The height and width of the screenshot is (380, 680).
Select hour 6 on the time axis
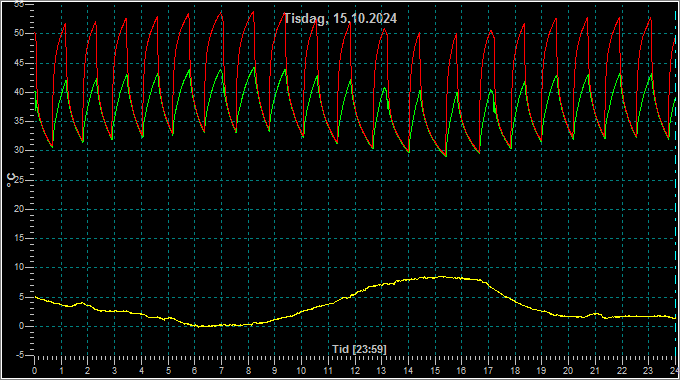point(194,371)
